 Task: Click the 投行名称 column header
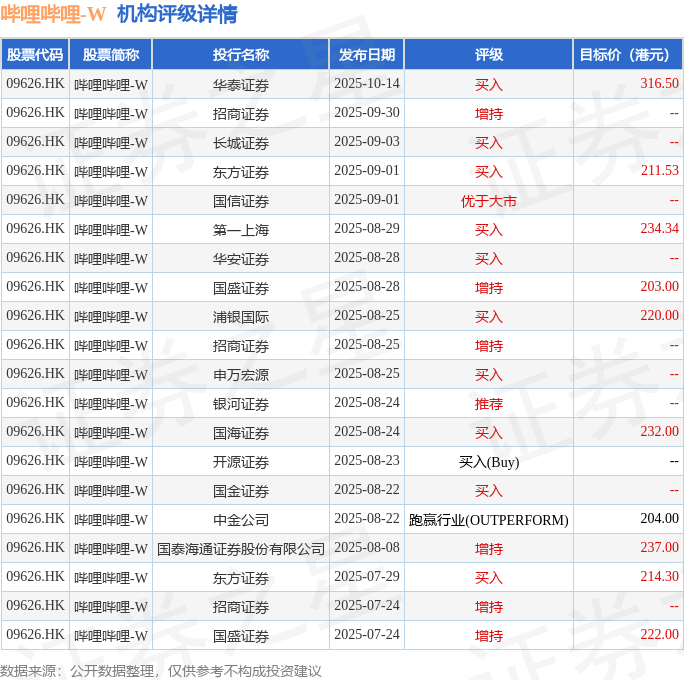coord(241,55)
